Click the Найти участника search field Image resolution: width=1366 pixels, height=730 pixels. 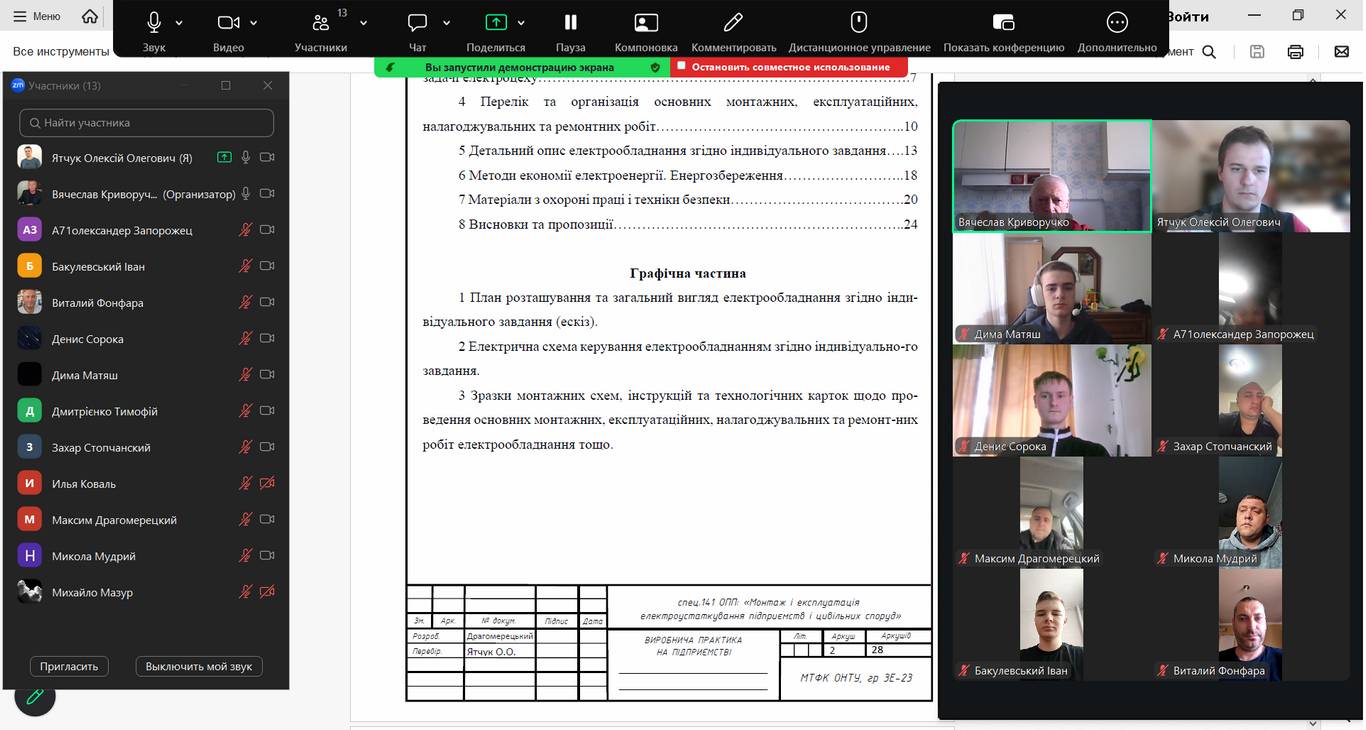[146, 123]
